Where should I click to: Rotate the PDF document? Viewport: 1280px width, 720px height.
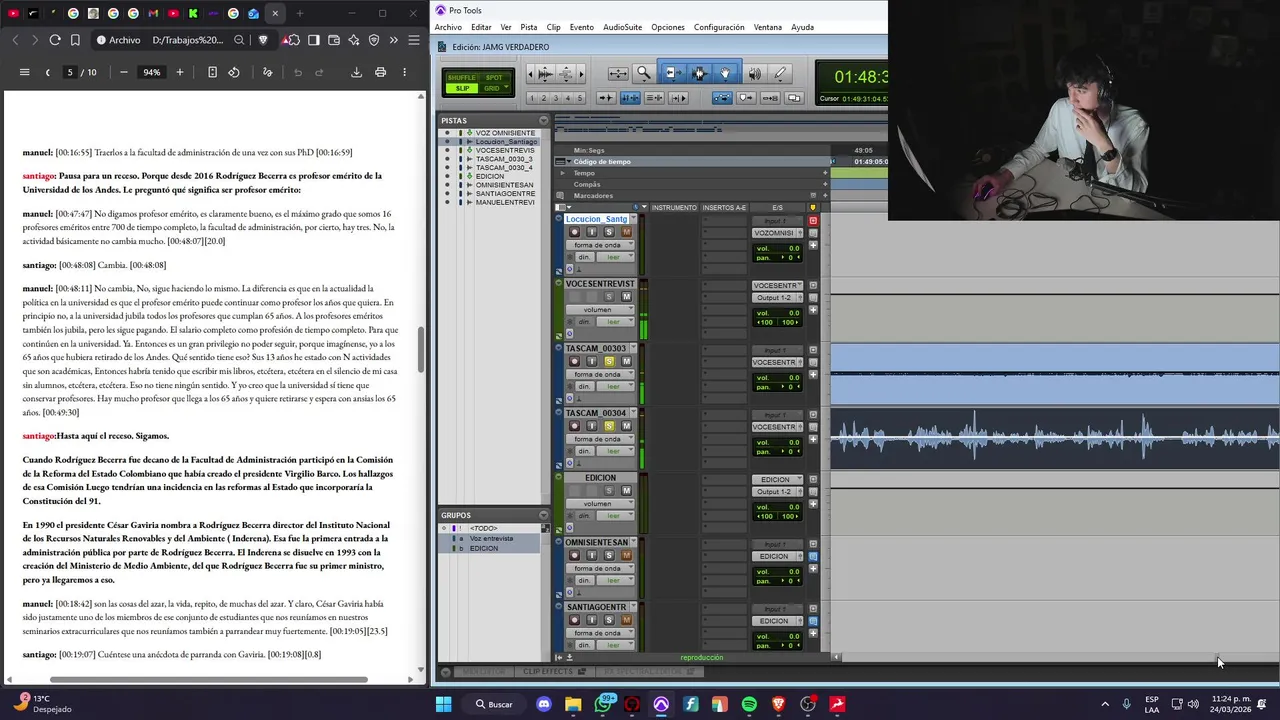233,72
